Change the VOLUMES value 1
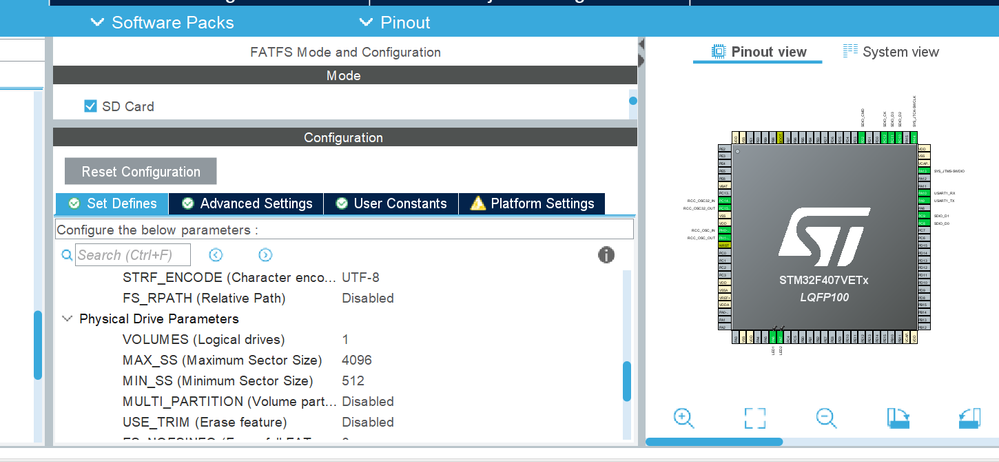 (x=345, y=339)
